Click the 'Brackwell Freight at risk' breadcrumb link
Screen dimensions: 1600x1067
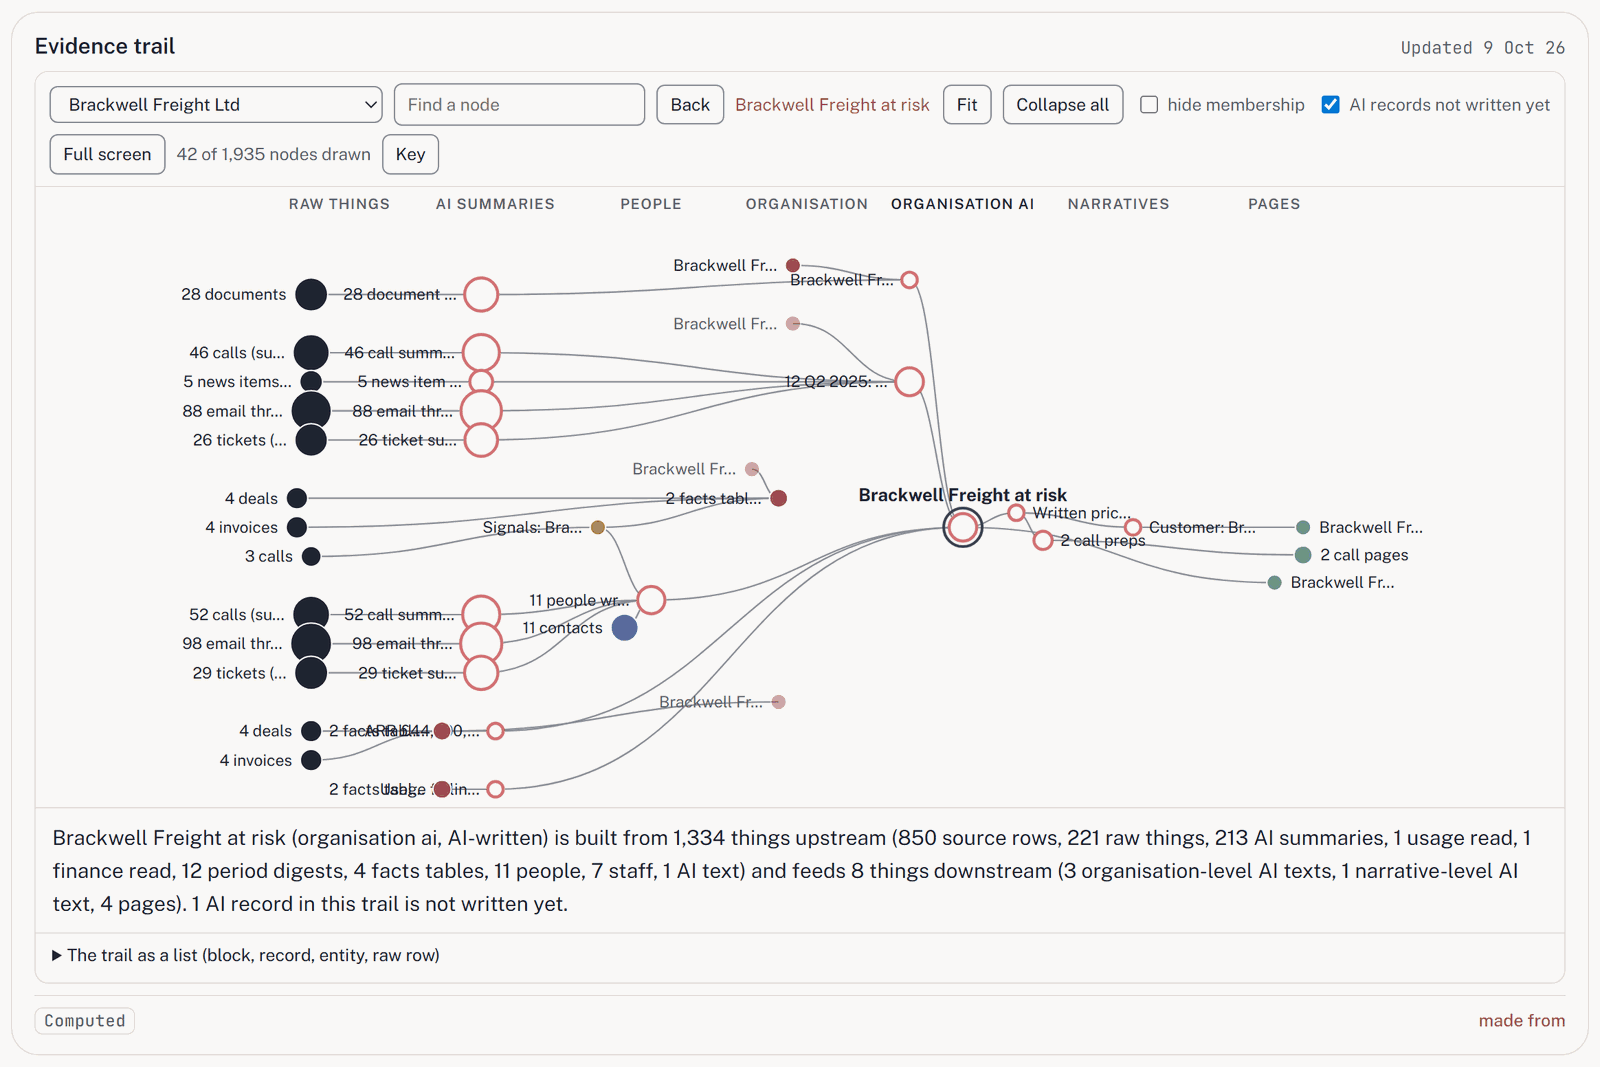tap(832, 105)
